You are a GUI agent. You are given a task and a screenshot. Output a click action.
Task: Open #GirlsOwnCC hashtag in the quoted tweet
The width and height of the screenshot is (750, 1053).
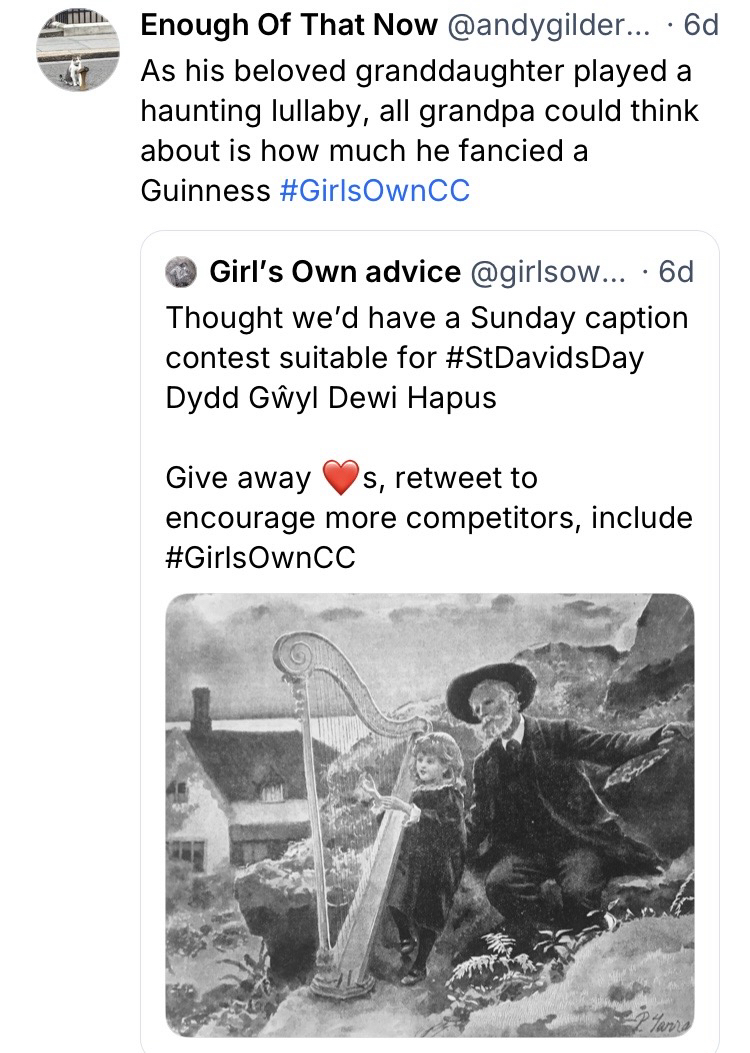(260, 557)
